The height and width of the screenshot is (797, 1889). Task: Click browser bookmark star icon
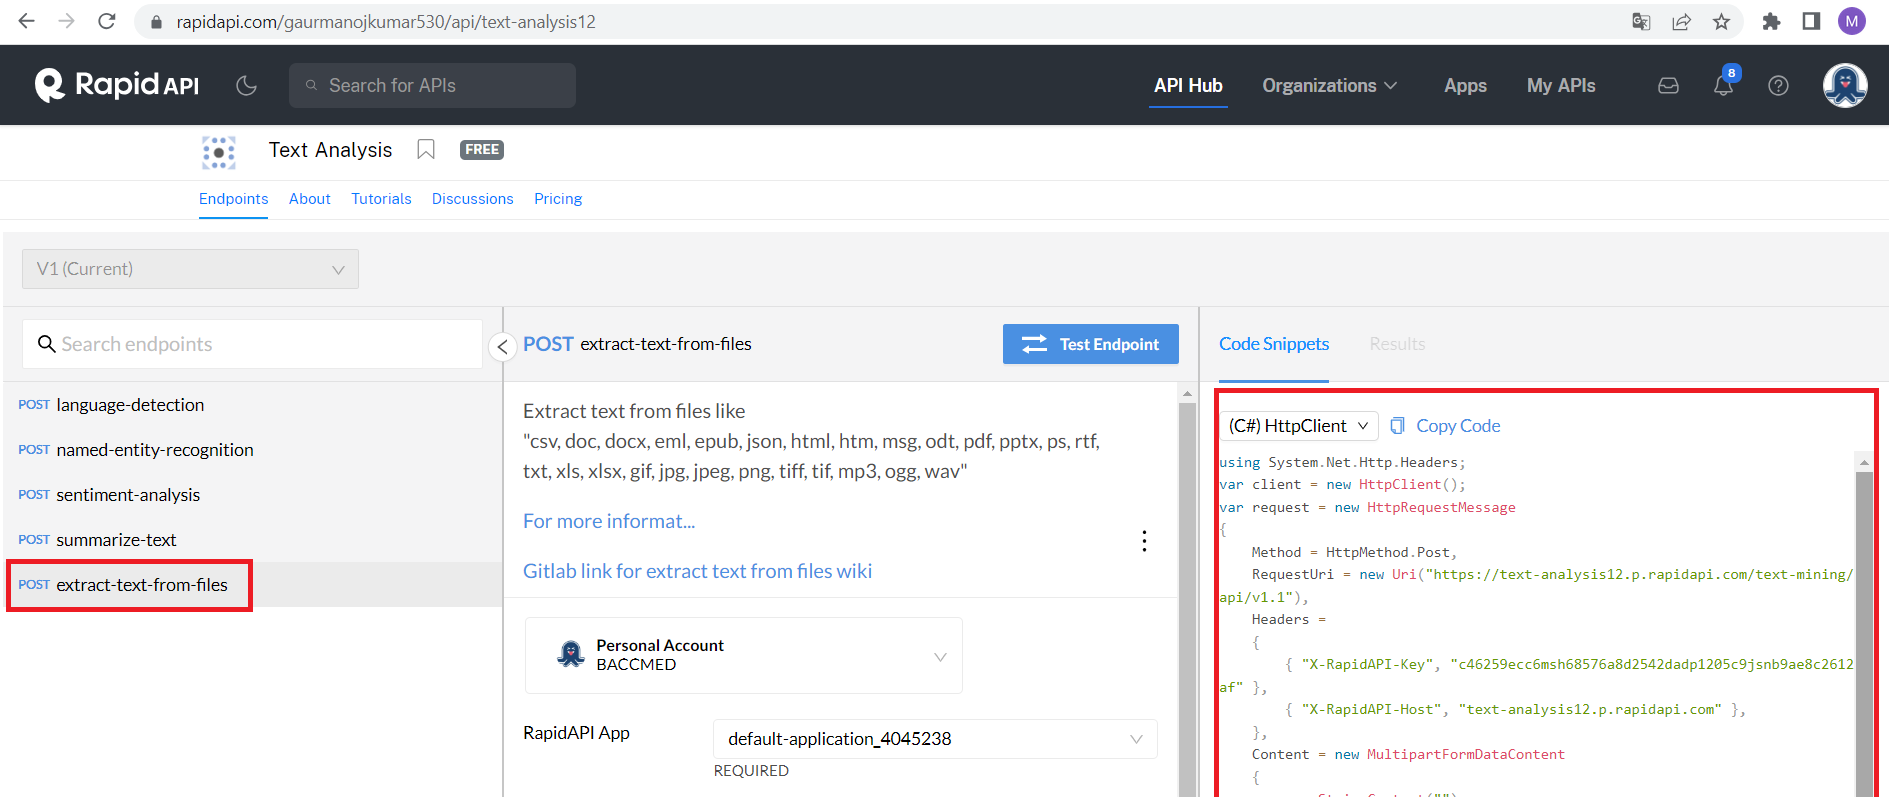tap(1721, 22)
